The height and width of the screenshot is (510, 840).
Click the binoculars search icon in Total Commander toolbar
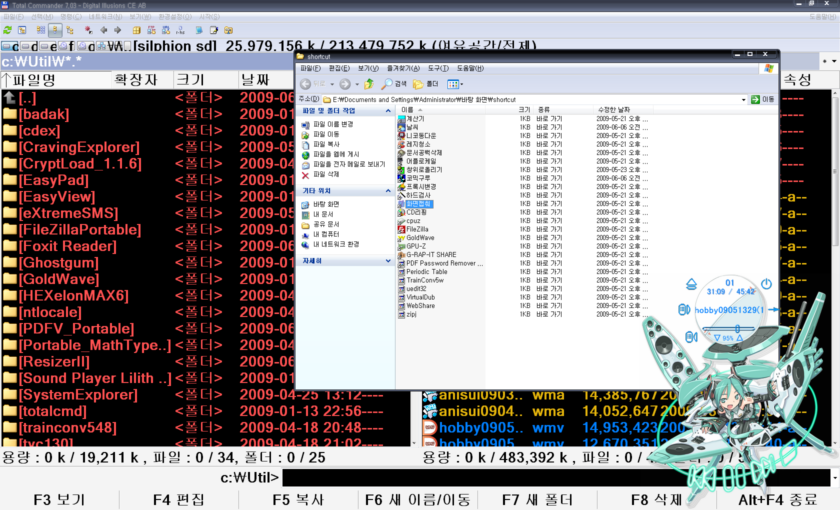point(229,30)
